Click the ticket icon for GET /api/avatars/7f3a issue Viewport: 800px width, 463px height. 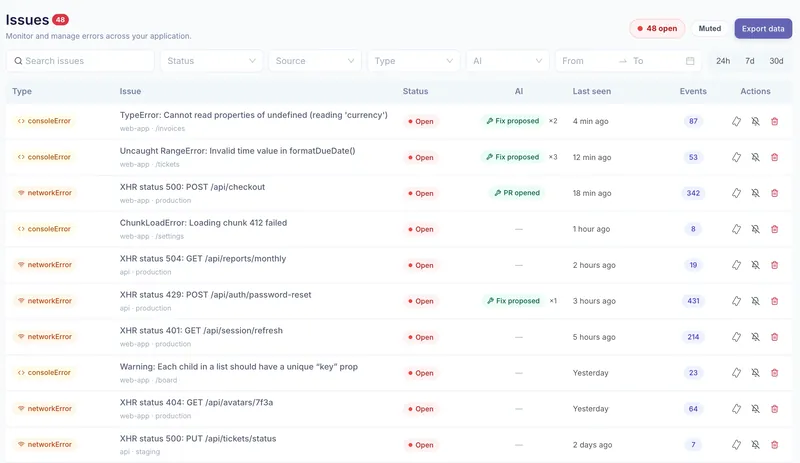coord(736,409)
